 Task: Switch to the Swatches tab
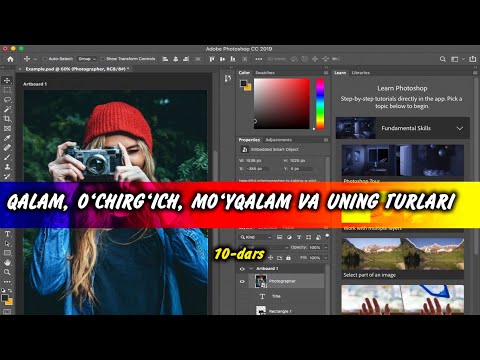265,73
